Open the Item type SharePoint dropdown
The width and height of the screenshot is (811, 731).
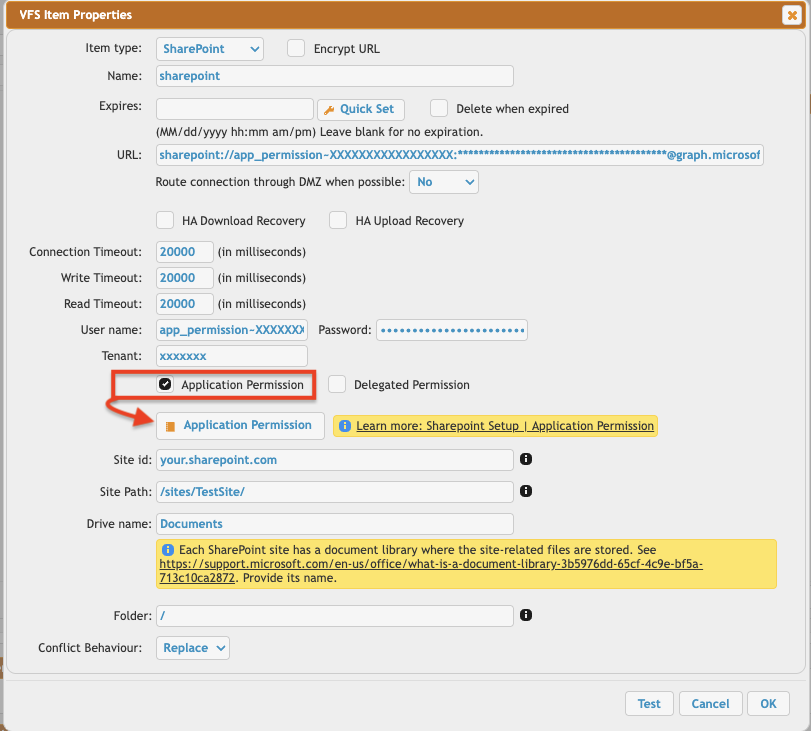tap(210, 49)
